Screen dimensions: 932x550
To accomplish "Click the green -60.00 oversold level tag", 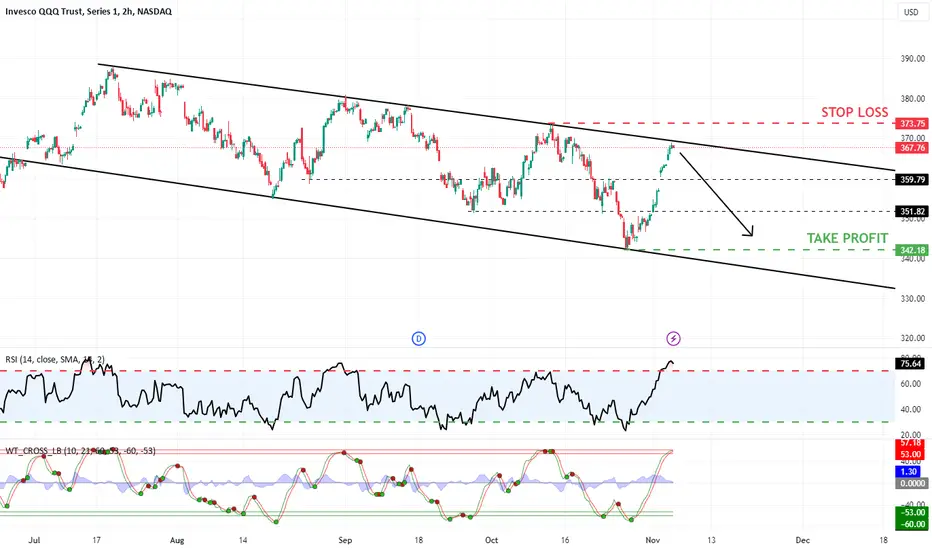I will (x=911, y=524).
